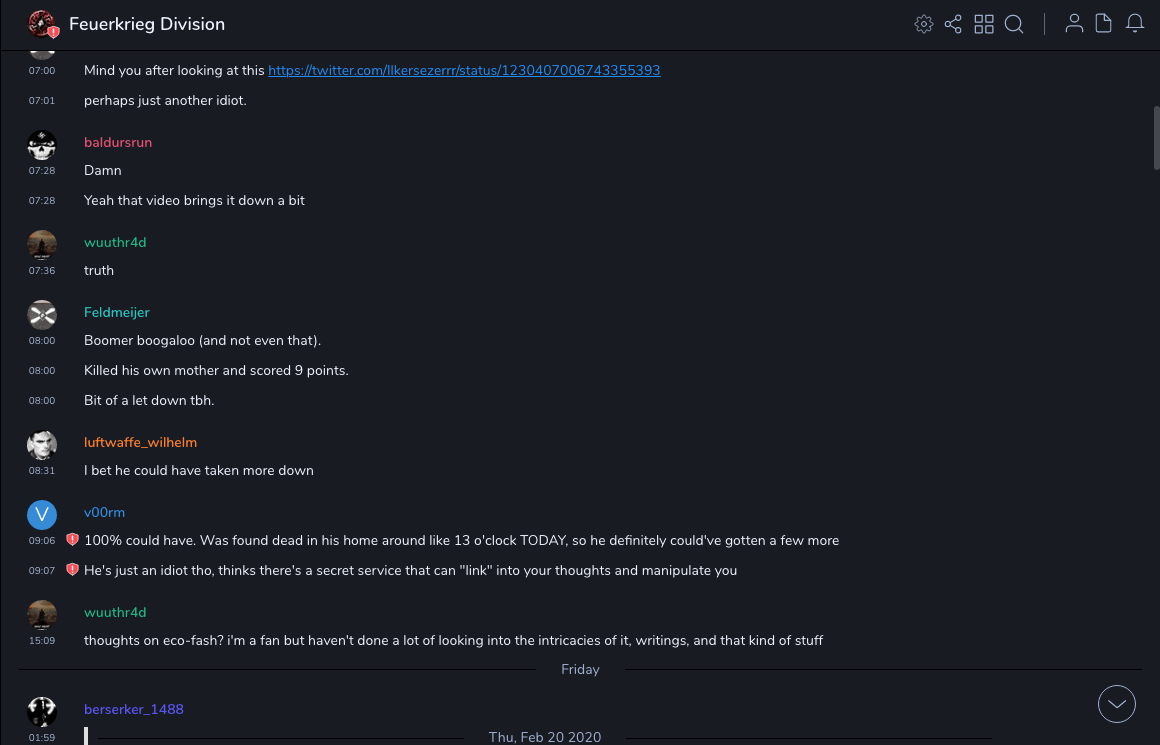Viewport: 1160px width, 745px height.
Task: Click the red alert icon beside the 09:06 message
Action: click(72, 540)
